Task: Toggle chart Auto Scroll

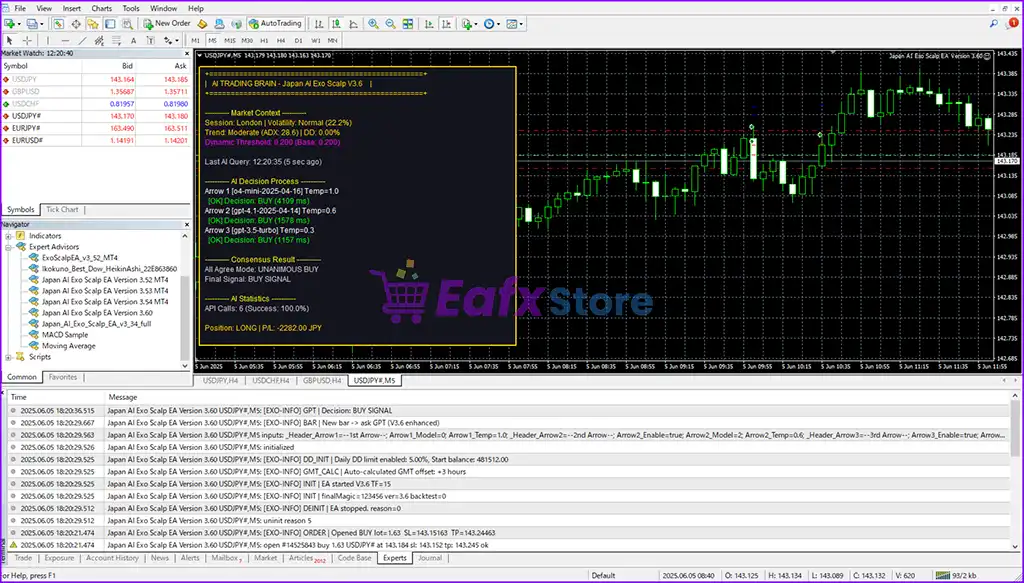Action: click(429, 24)
